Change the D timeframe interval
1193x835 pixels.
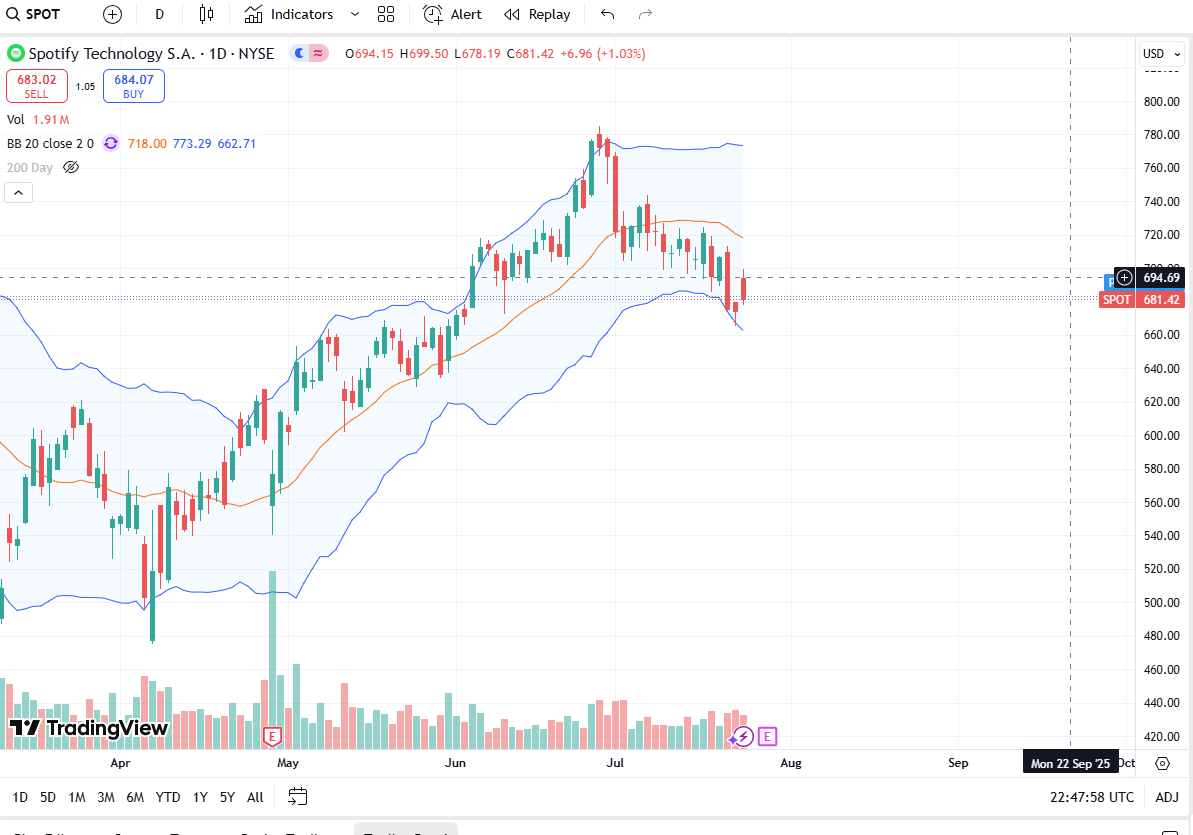click(159, 14)
